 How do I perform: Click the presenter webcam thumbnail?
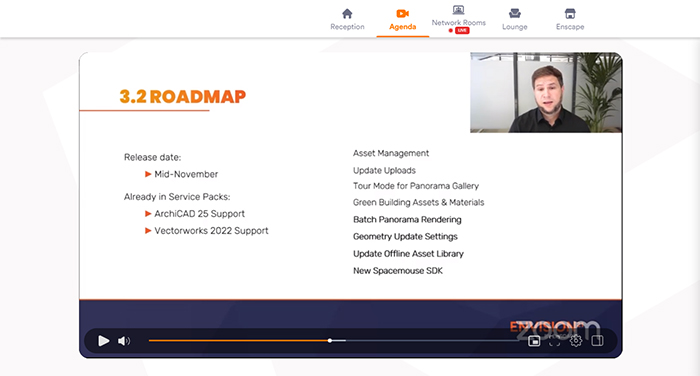[x=546, y=92]
